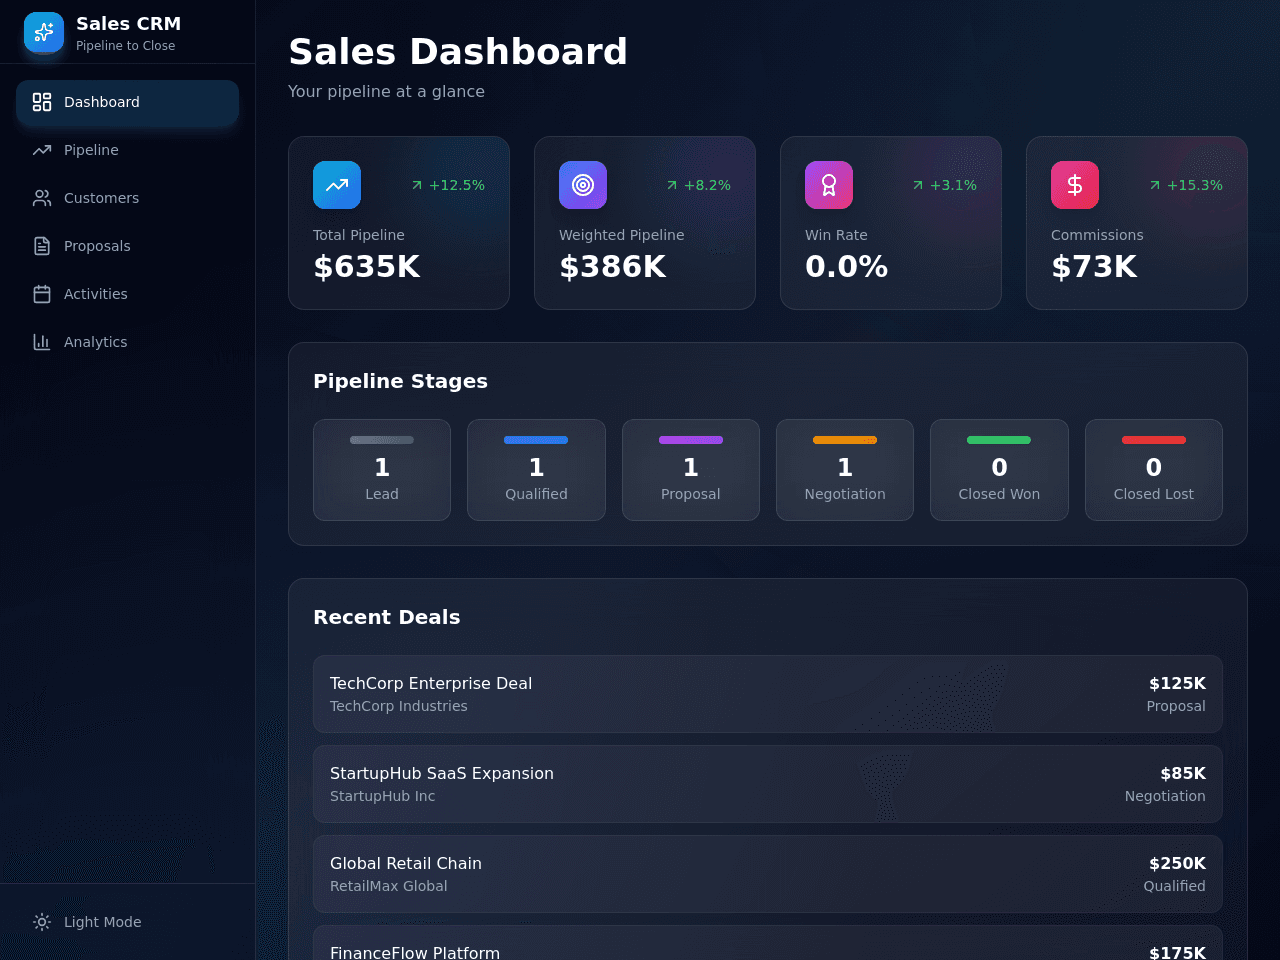Click the gray bar on the Lead stage
This screenshot has width=1280, height=960.
(382, 440)
